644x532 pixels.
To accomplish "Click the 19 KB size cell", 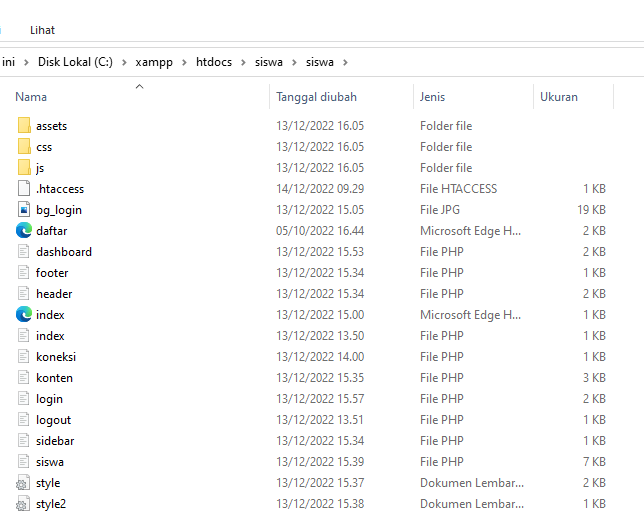I will pos(591,210).
